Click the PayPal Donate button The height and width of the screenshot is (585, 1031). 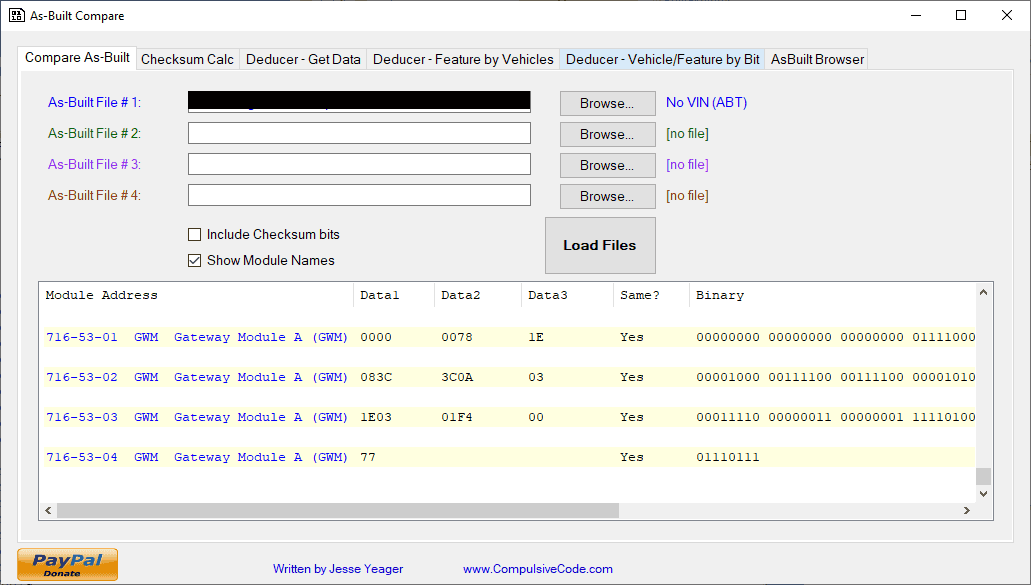pyautogui.click(x=67, y=564)
